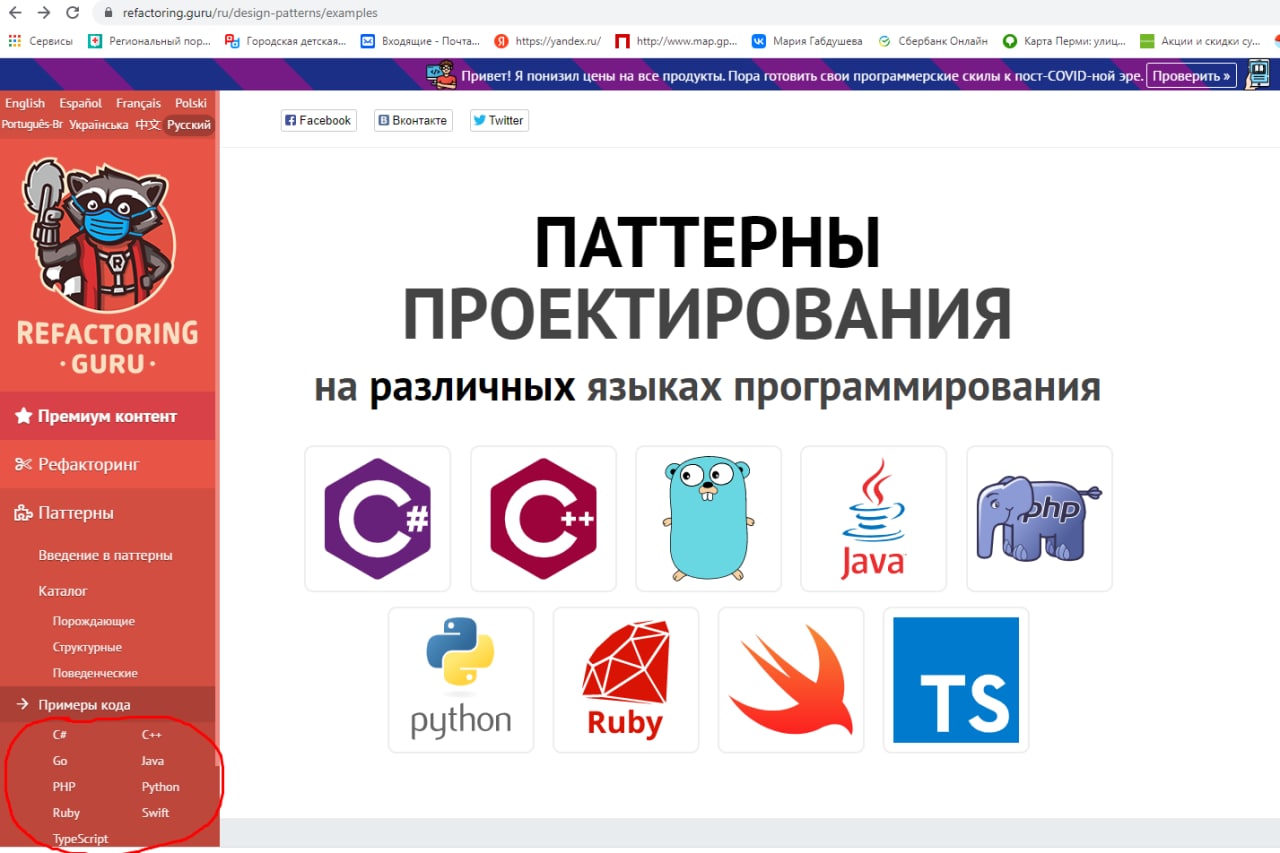Open the Java logo tile
1280x853 pixels.
(x=874, y=518)
